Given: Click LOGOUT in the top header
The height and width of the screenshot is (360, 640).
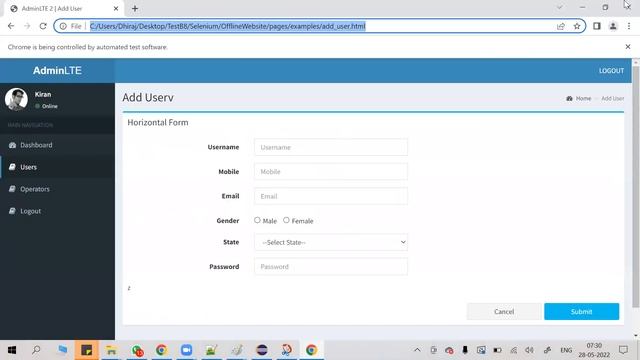Looking at the screenshot, I should point(611,71).
